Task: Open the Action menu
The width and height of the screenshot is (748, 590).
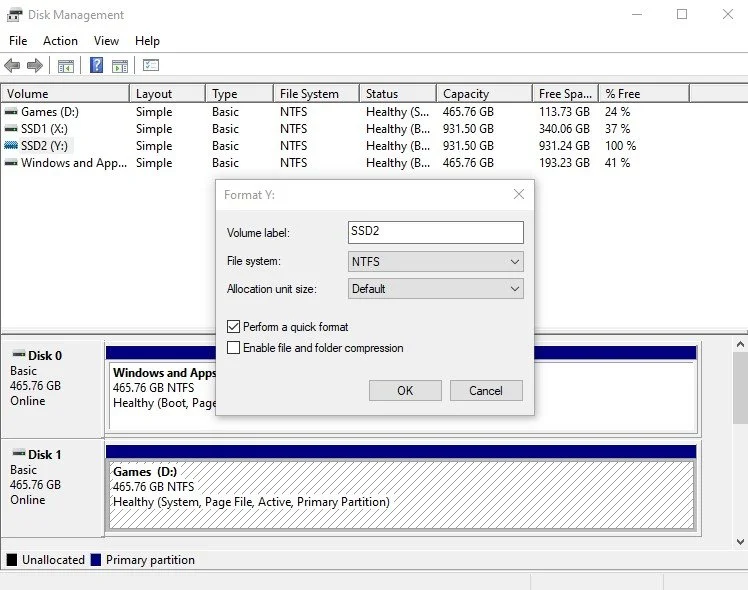Action: click(x=60, y=41)
